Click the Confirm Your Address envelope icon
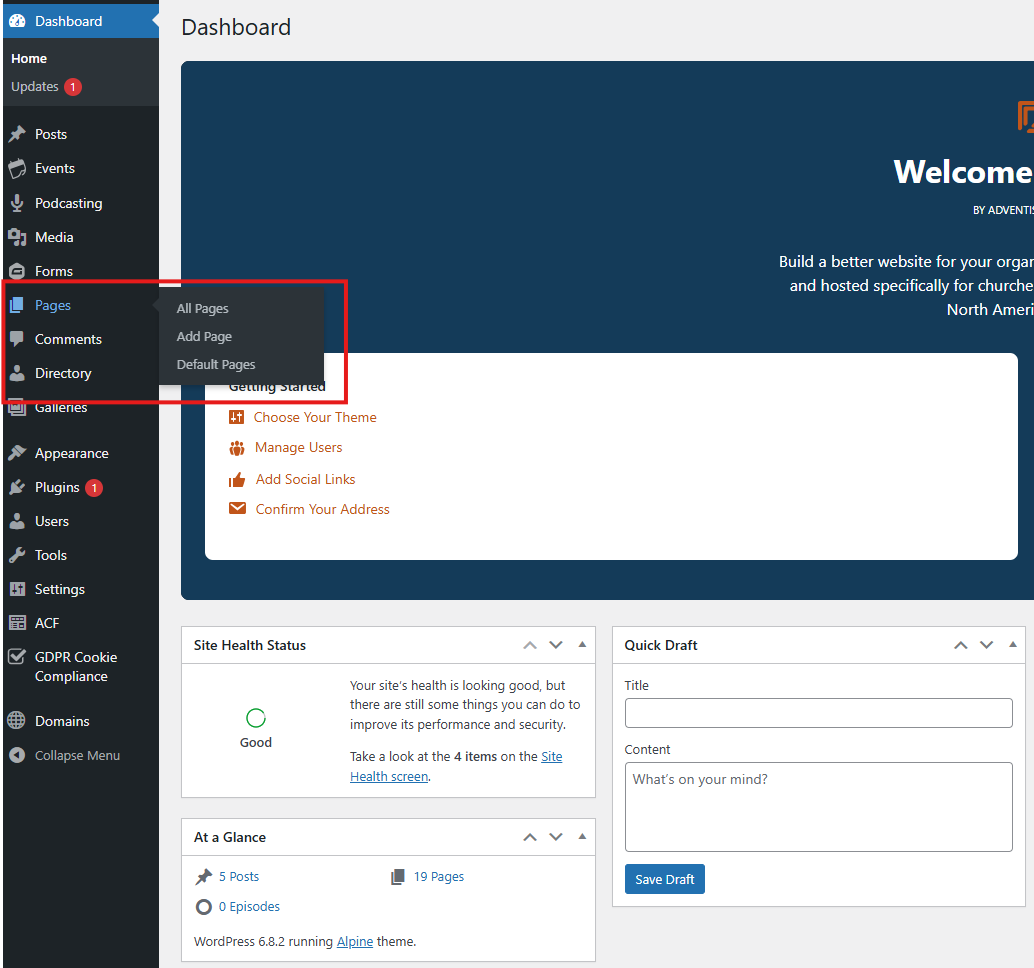The width and height of the screenshot is (1034, 968). pyautogui.click(x=237, y=508)
